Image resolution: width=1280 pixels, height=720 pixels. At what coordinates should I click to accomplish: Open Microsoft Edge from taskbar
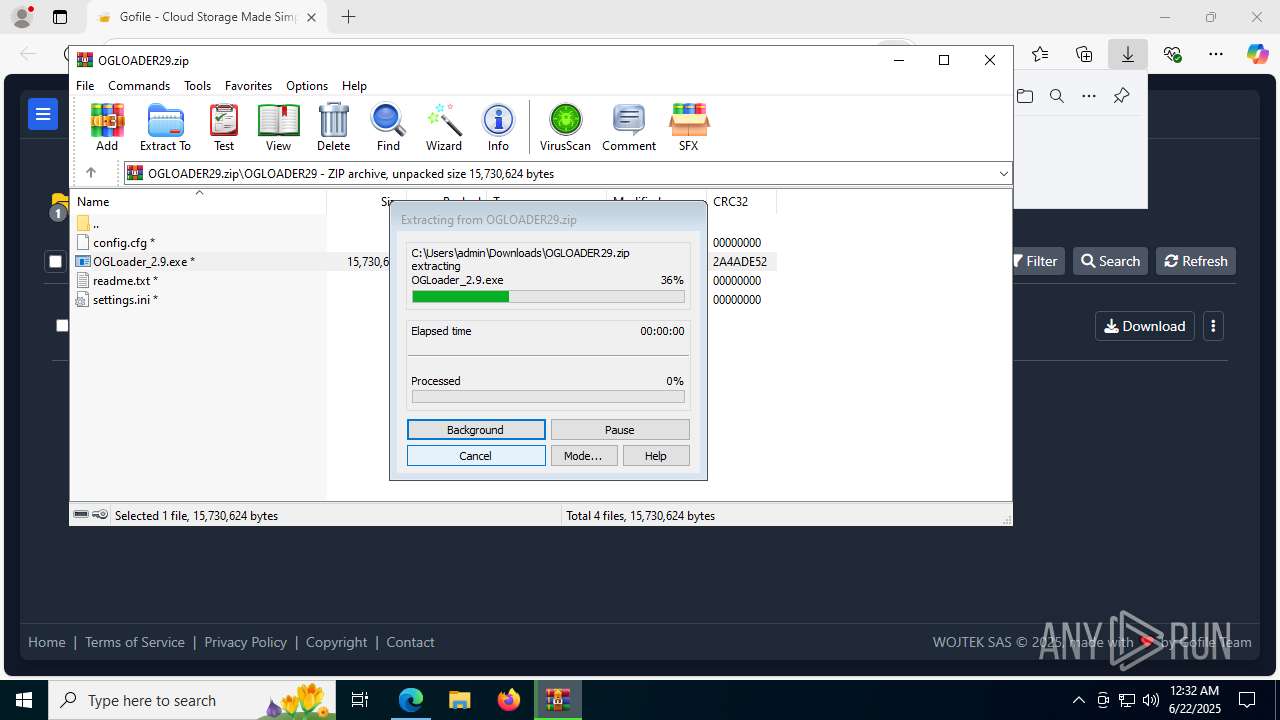[x=411, y=700]
